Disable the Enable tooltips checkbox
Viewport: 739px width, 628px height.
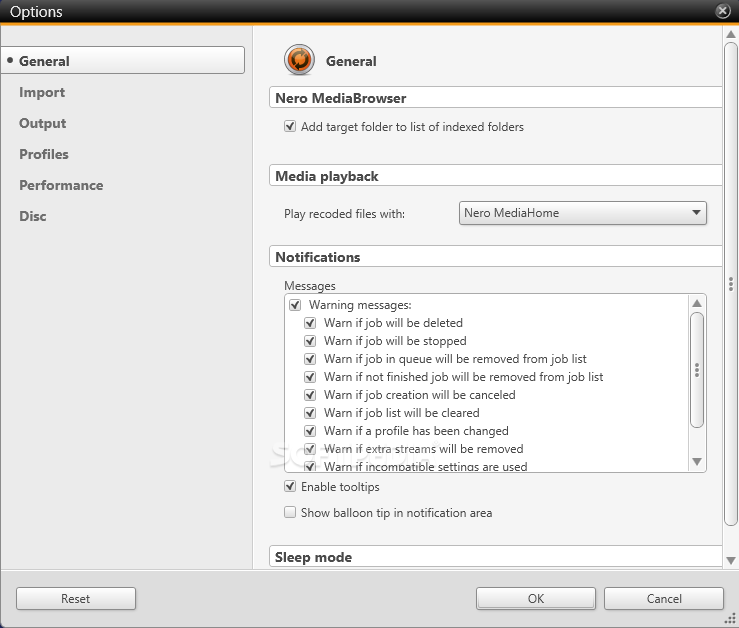coord(290,486)
